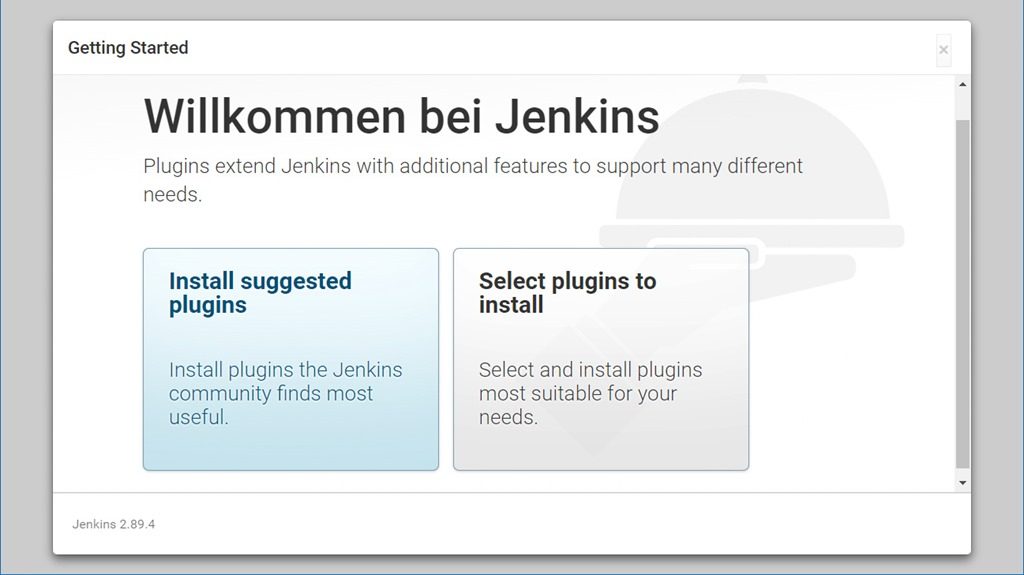Click the 'Select plugins to install' title text

click(567, 293)
